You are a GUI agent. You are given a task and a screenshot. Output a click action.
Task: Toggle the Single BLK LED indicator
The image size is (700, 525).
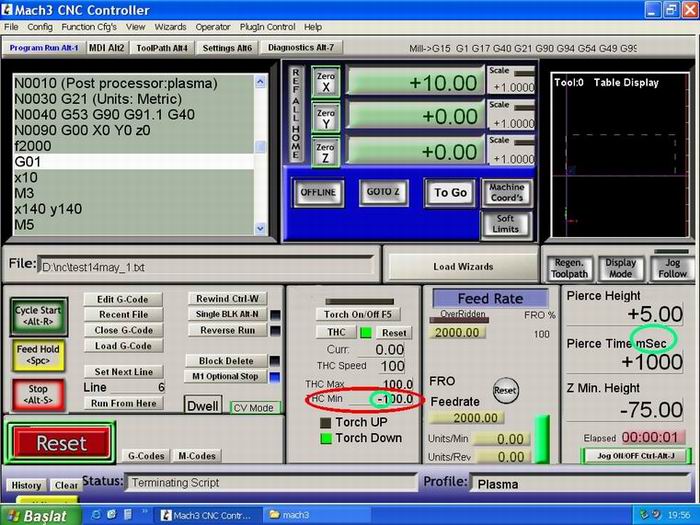click(x=275, y=315)
